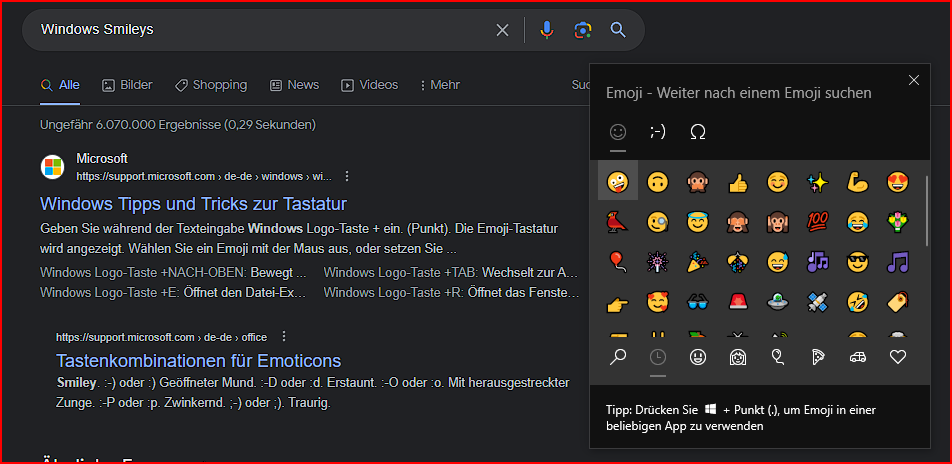Open options menu for office support result
The height and width of the screenshot is (464, 952).
(284, 337)
